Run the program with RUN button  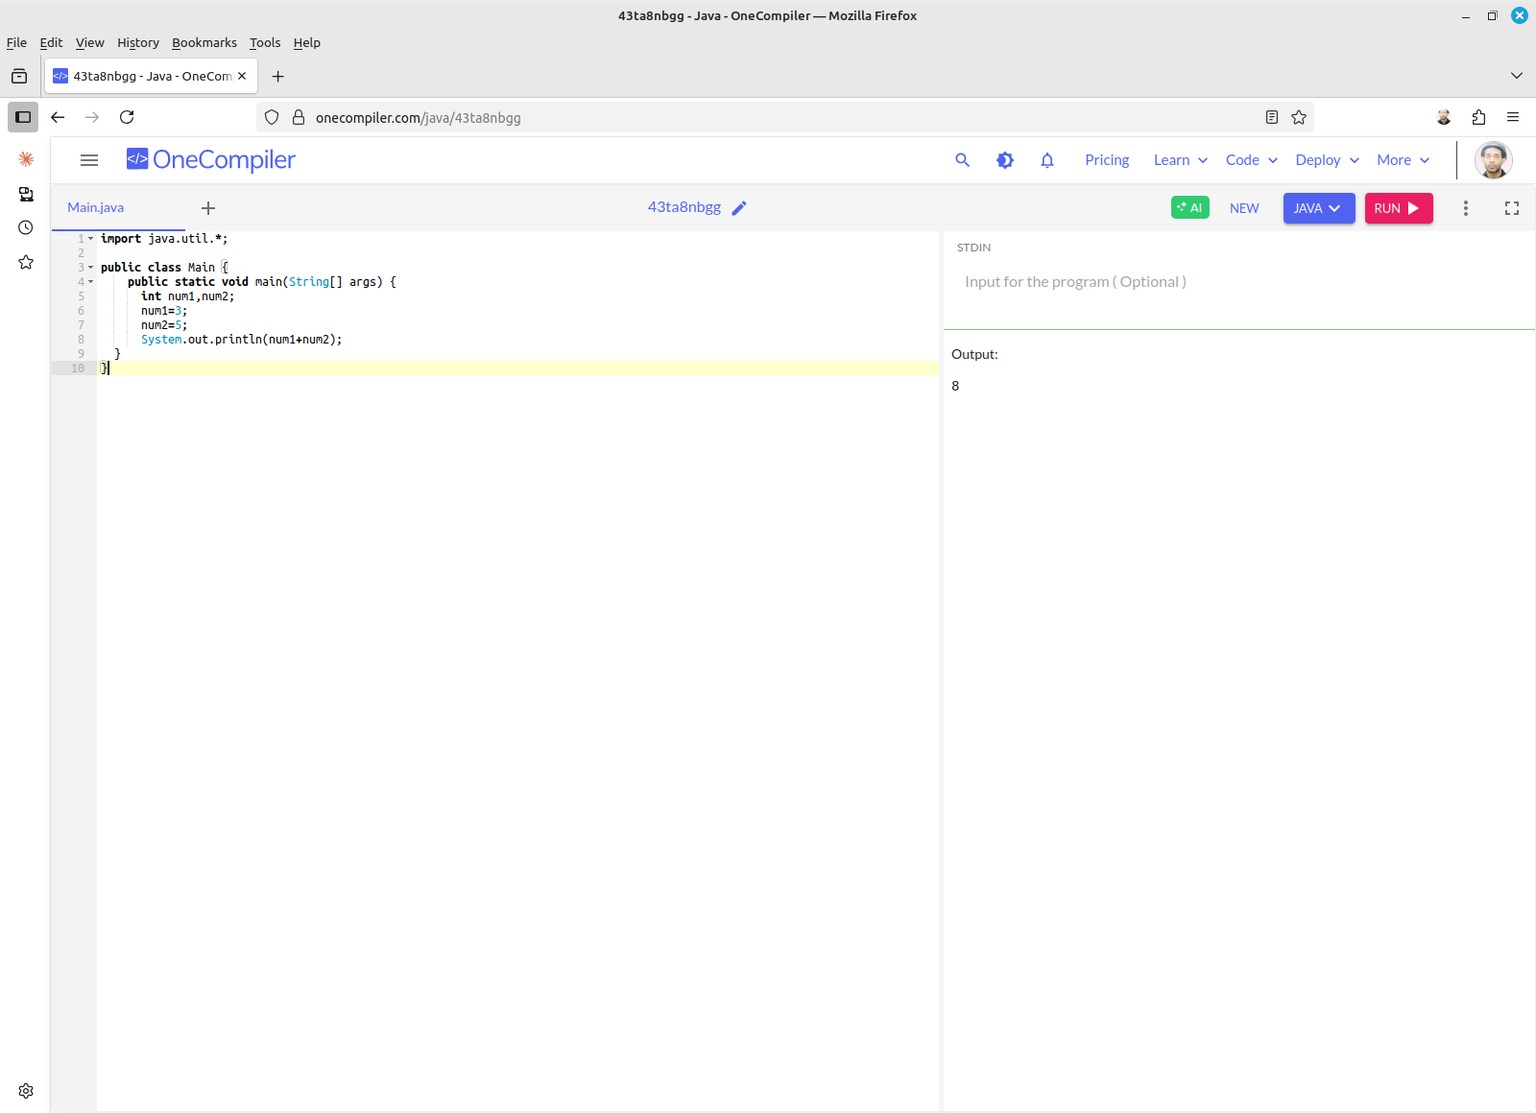click(1398, 208)
